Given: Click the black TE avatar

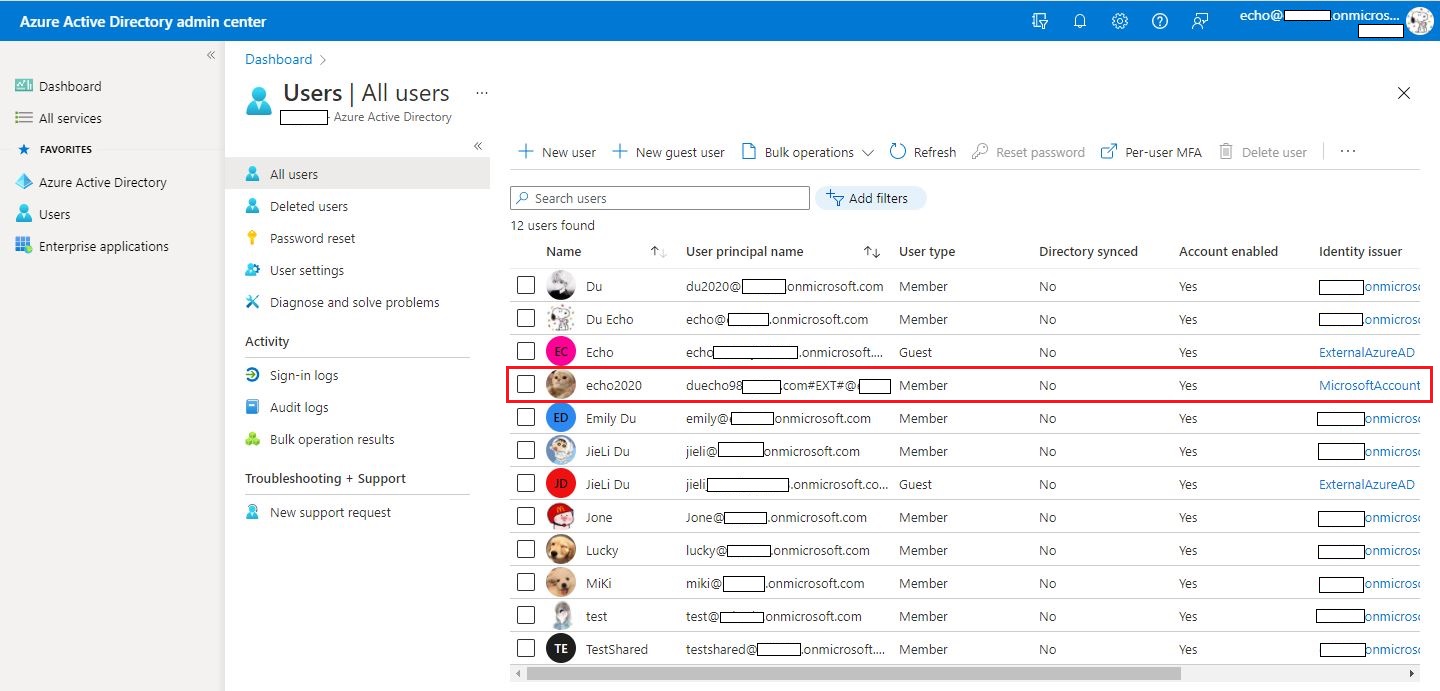Looking at the screenshot, I should tap(561, 649).
